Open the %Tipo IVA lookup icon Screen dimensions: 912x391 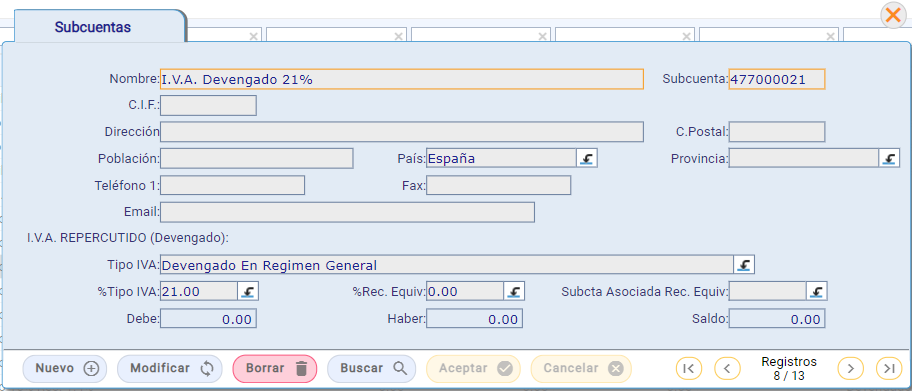coord(248,291)
